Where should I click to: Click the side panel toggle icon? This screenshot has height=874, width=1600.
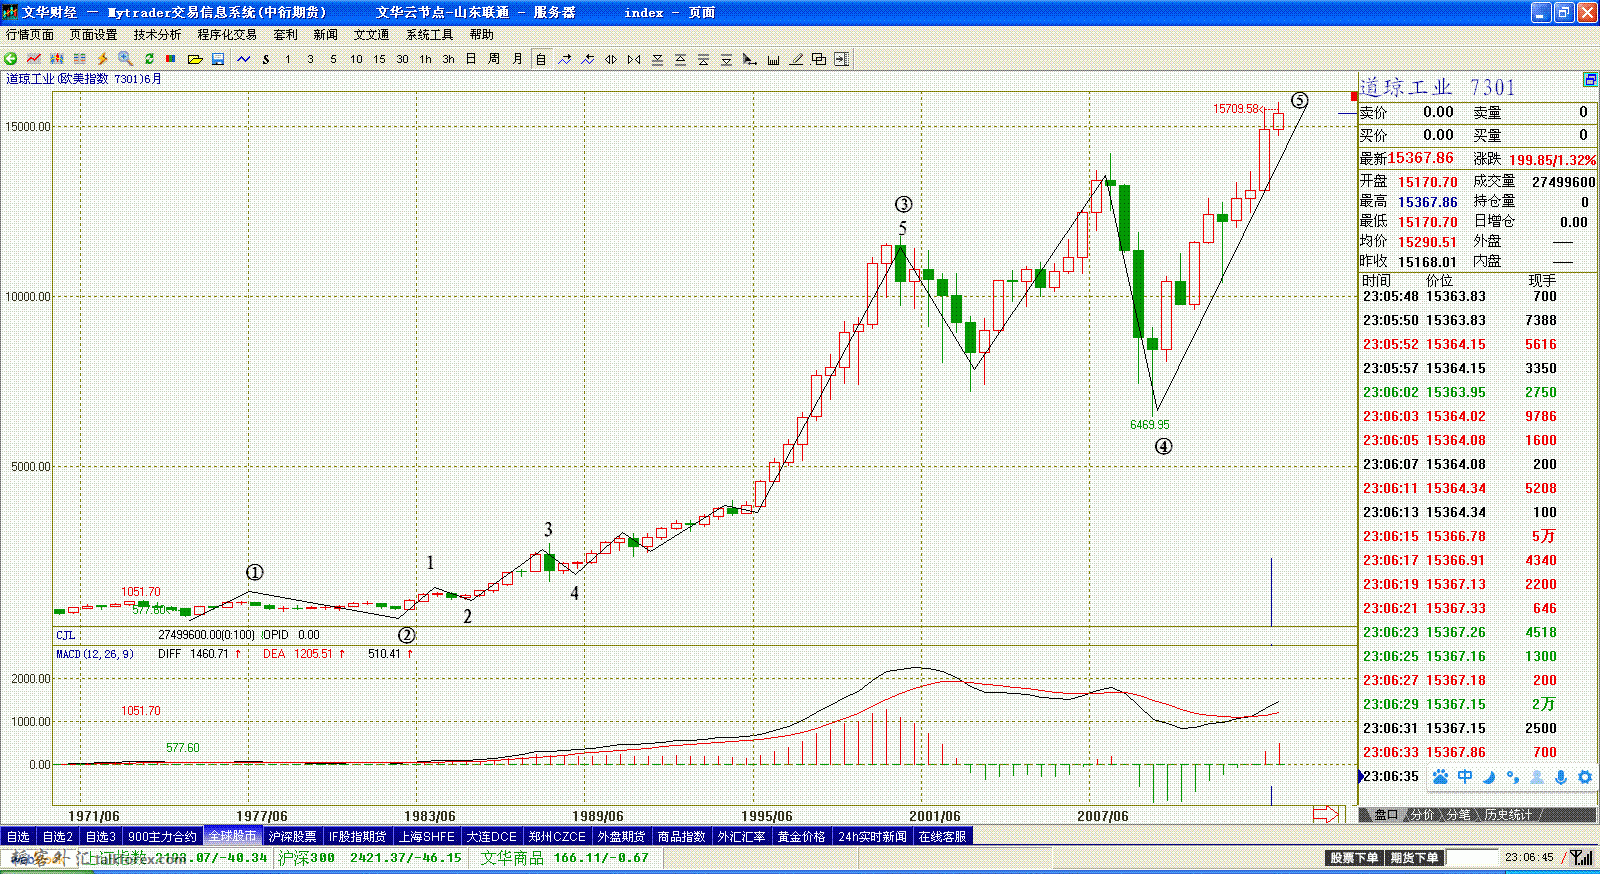coord(842,59)
